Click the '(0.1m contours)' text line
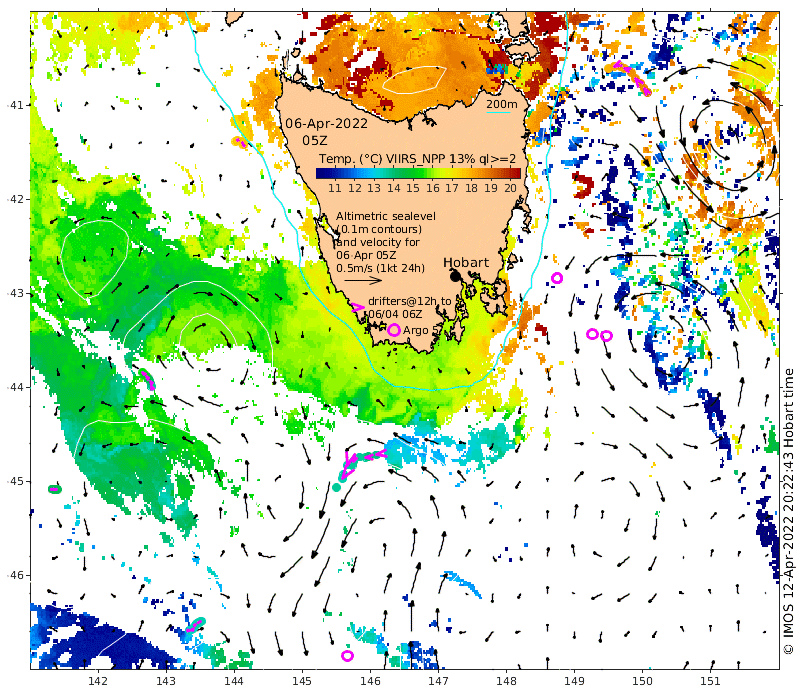Screen dimensions: 800x700 (x=379, y=230)
